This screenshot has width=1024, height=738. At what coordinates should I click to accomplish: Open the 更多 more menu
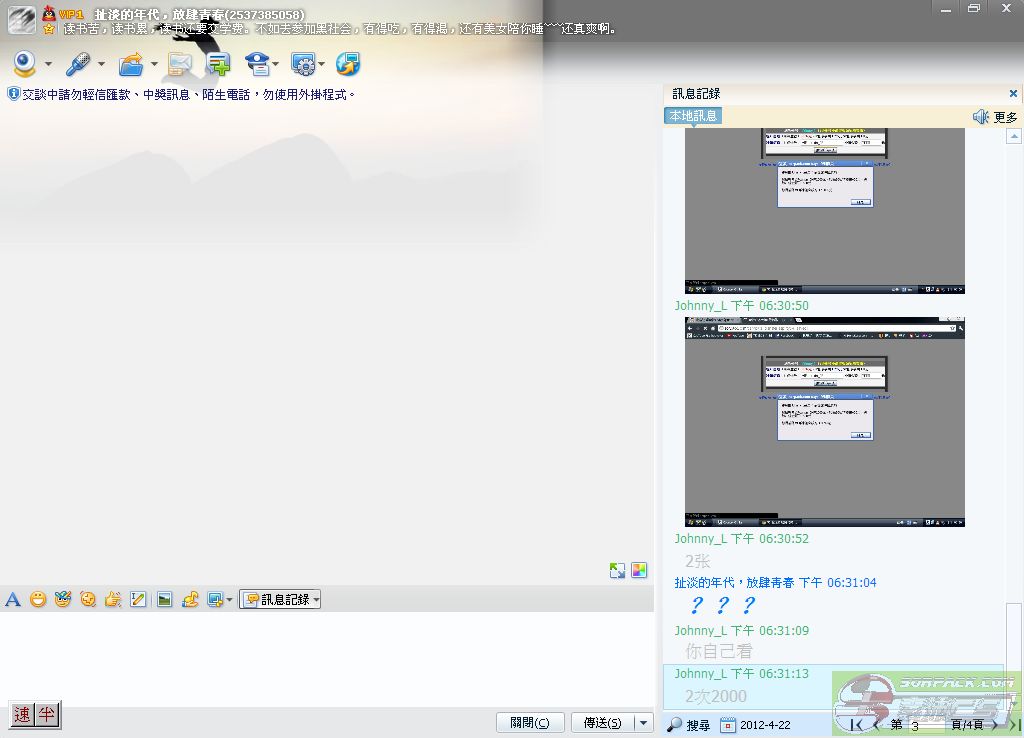(x=1005, y=117)
